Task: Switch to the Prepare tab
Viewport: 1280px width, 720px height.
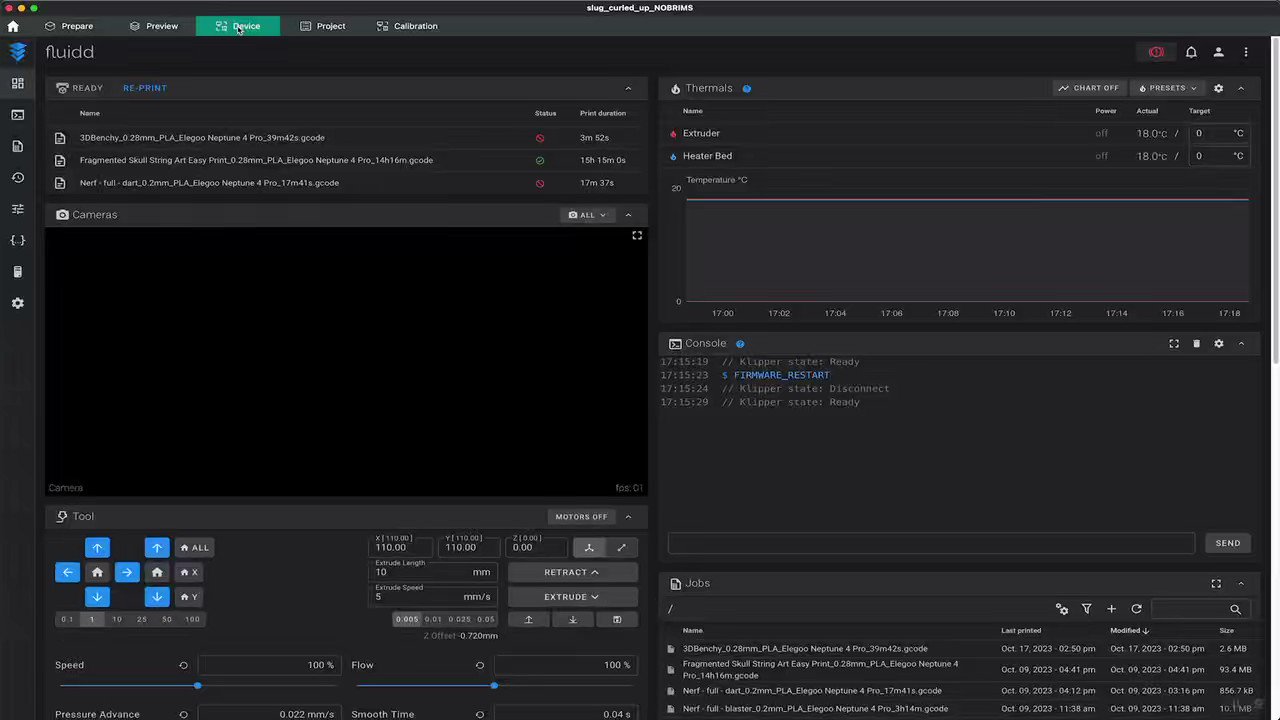Action: coord(69,26)
